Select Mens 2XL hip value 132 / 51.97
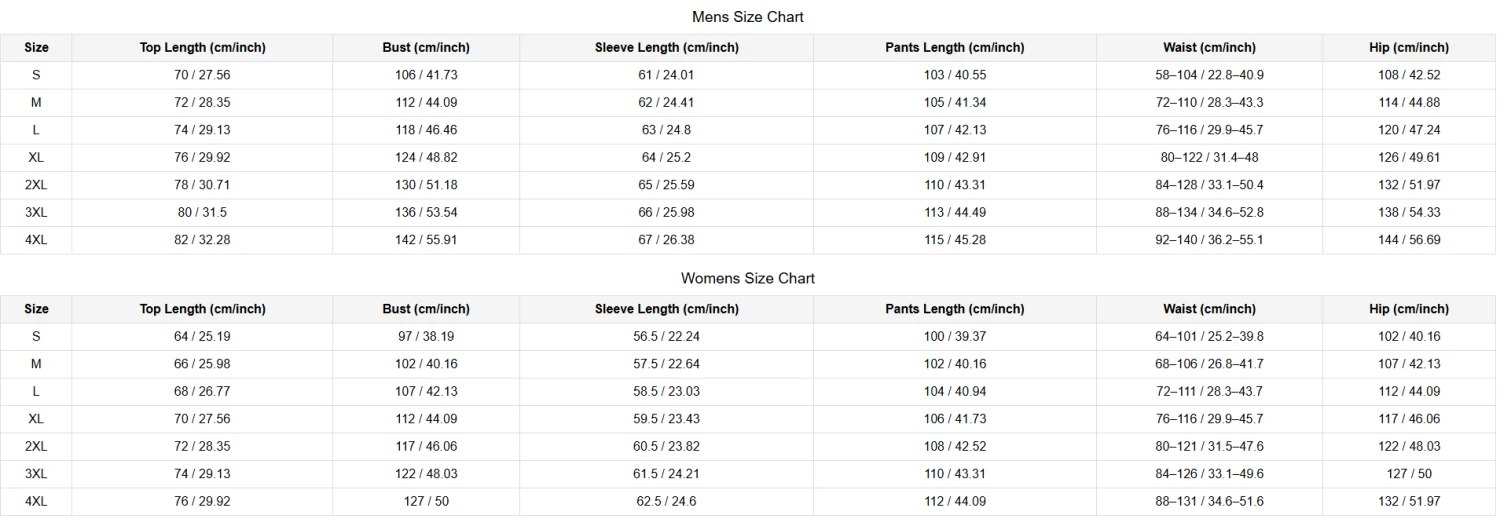Image resolution: width=1500 pixels, height=519 pixels. (1408, 185)
